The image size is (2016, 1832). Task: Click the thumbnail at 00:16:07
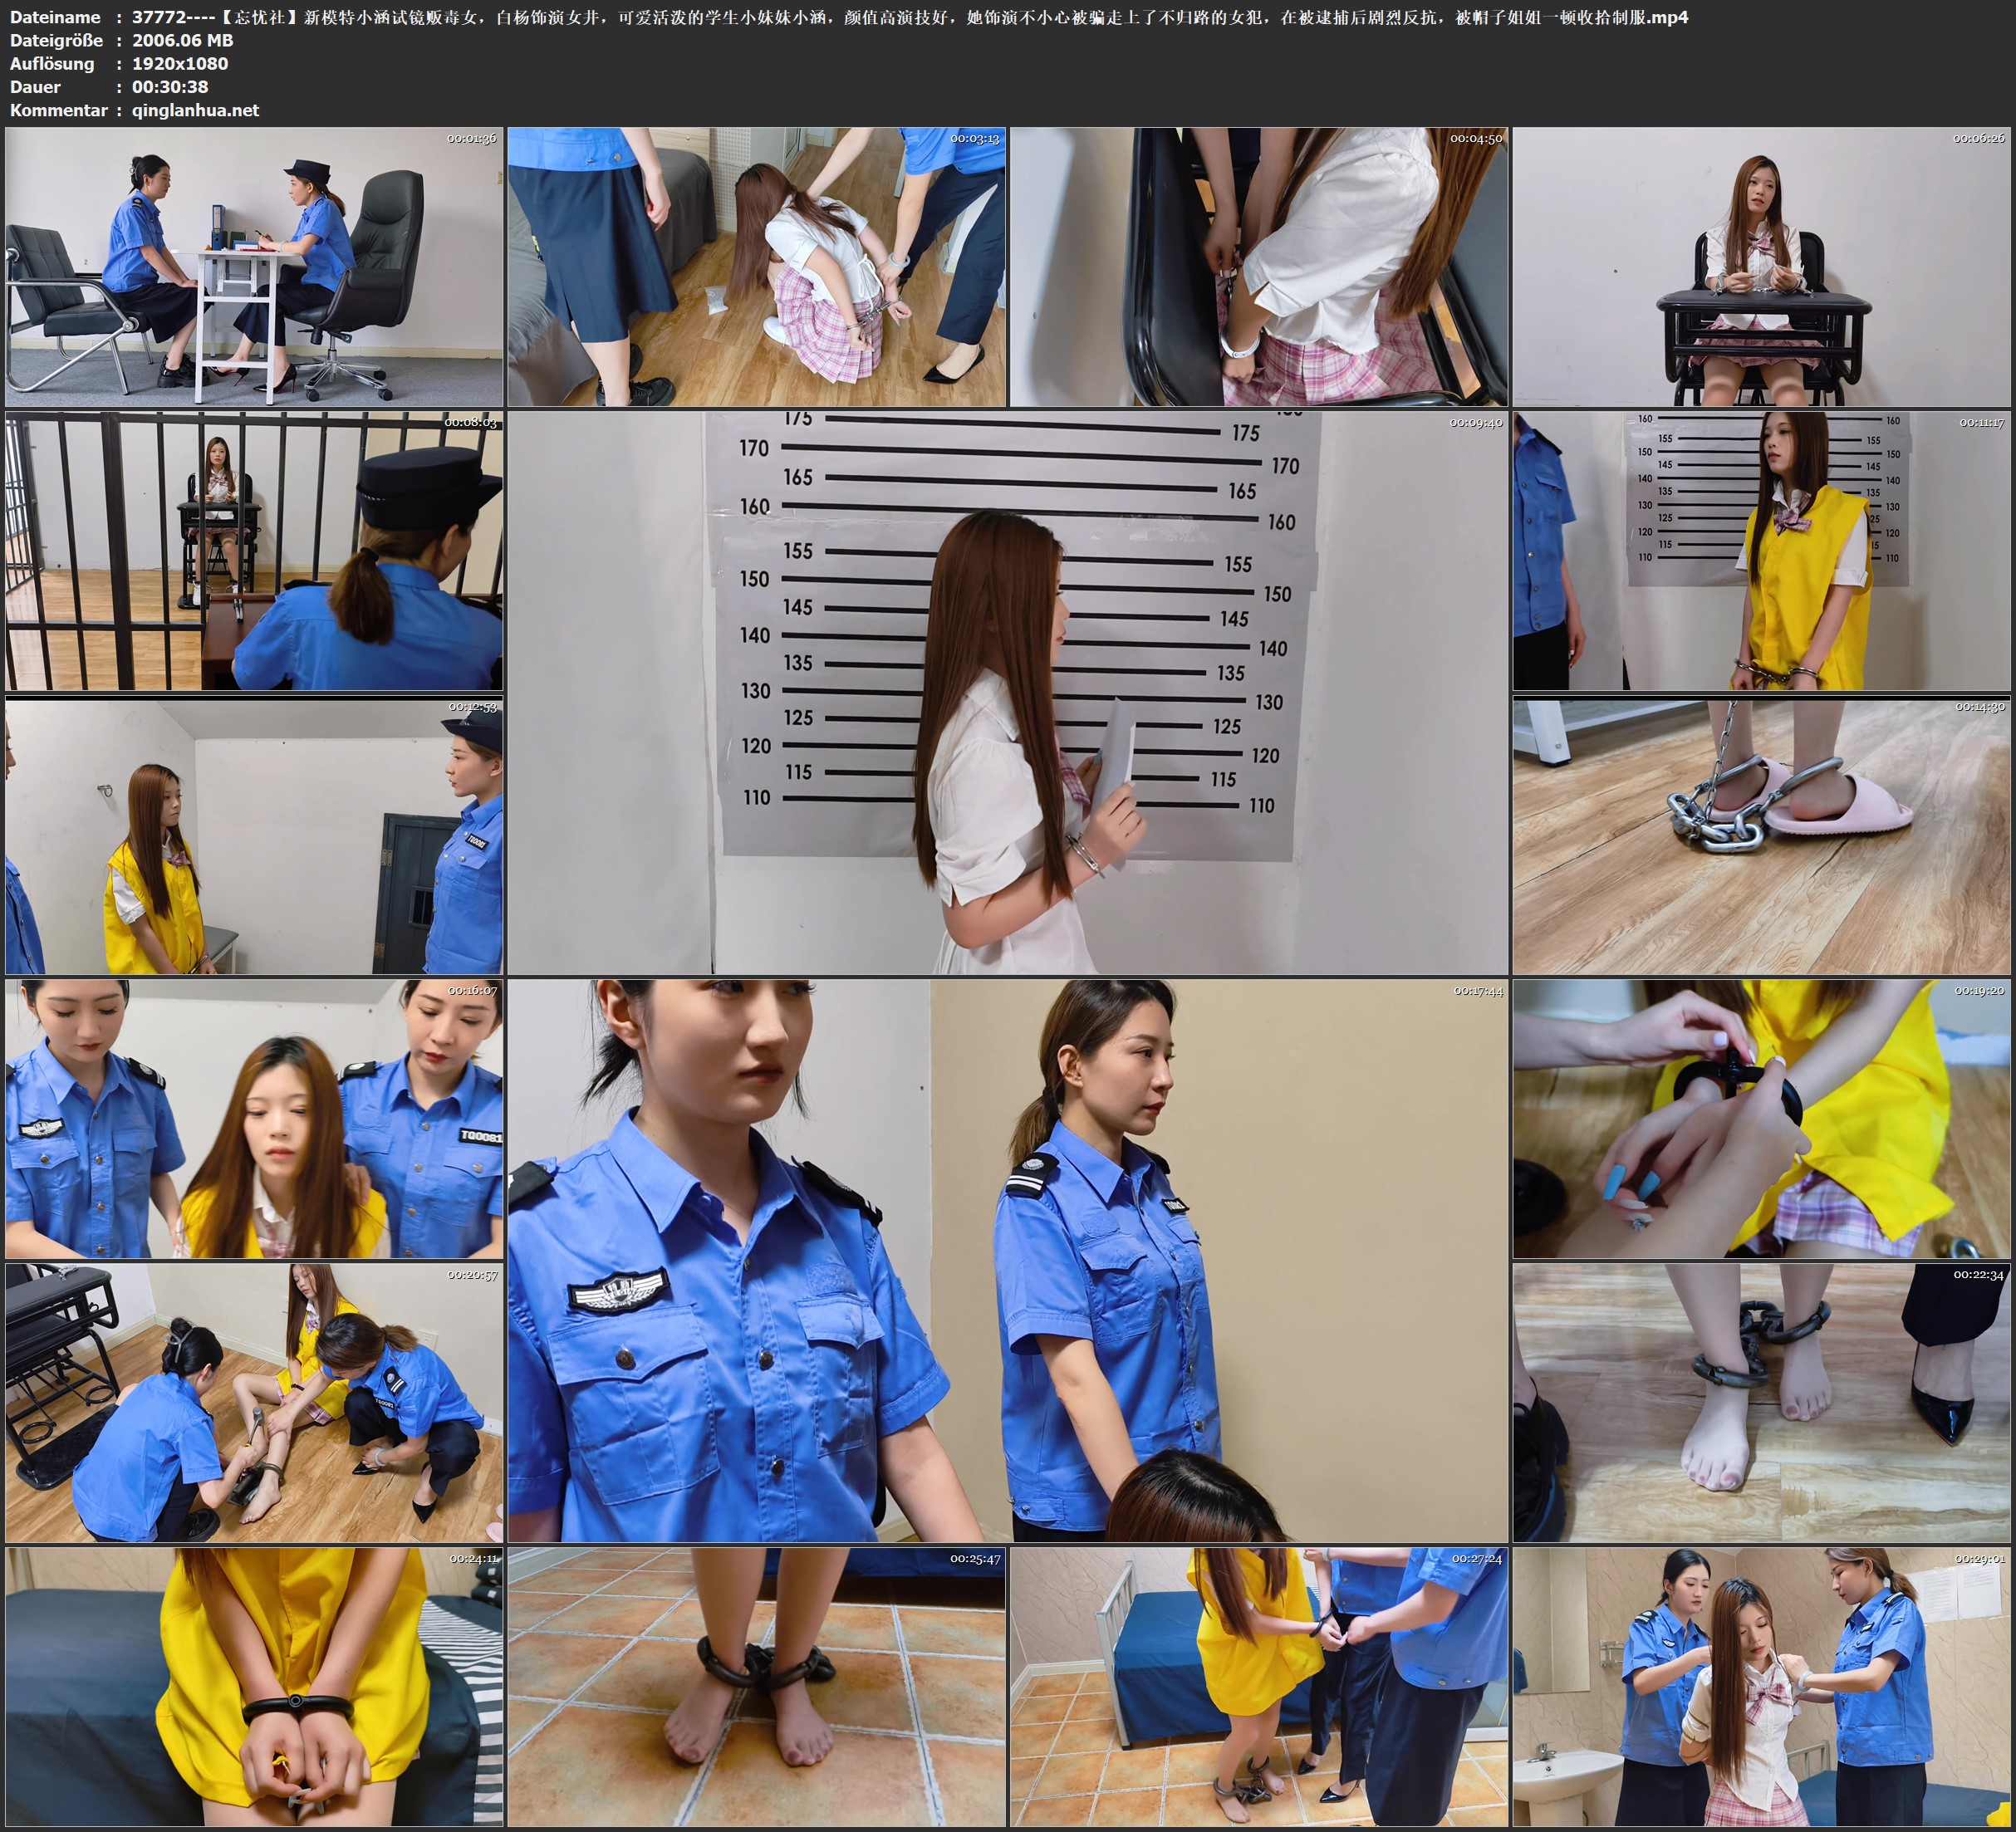254,1119
